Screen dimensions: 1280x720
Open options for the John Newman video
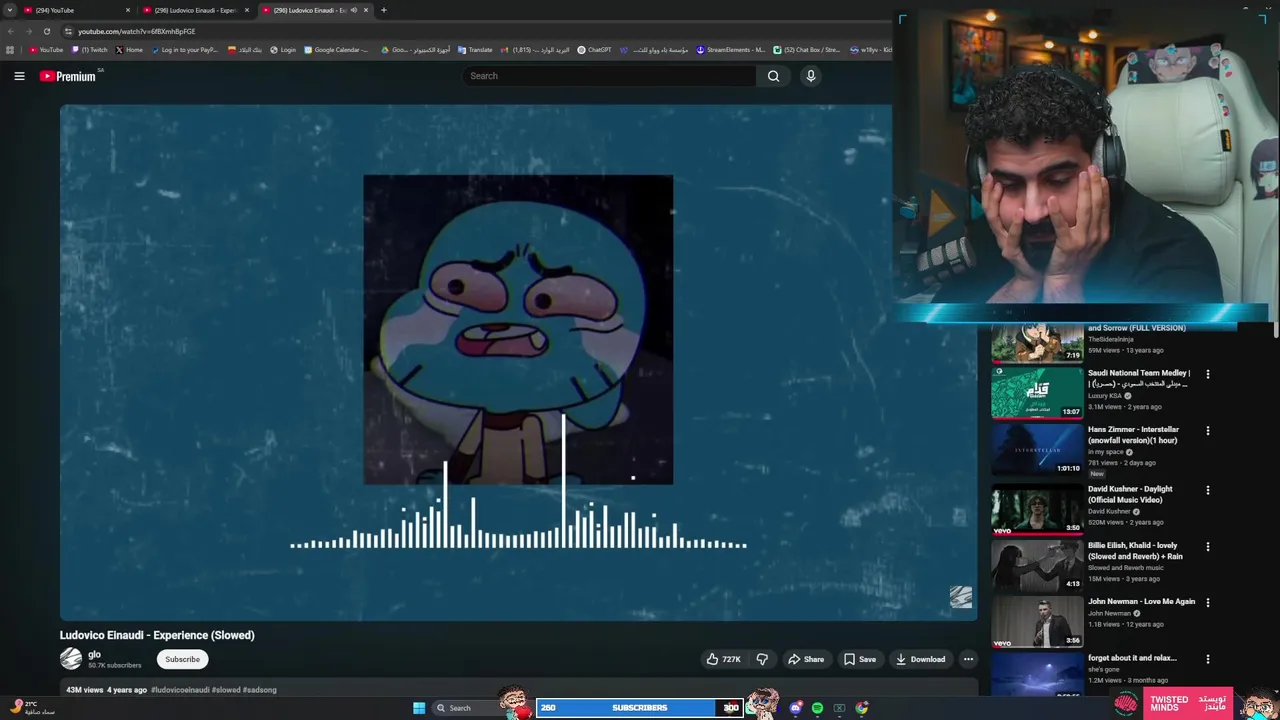point(1207,603)
